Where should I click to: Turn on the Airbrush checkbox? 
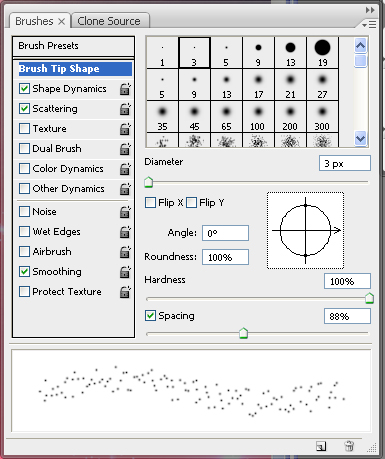coord(24,251)
